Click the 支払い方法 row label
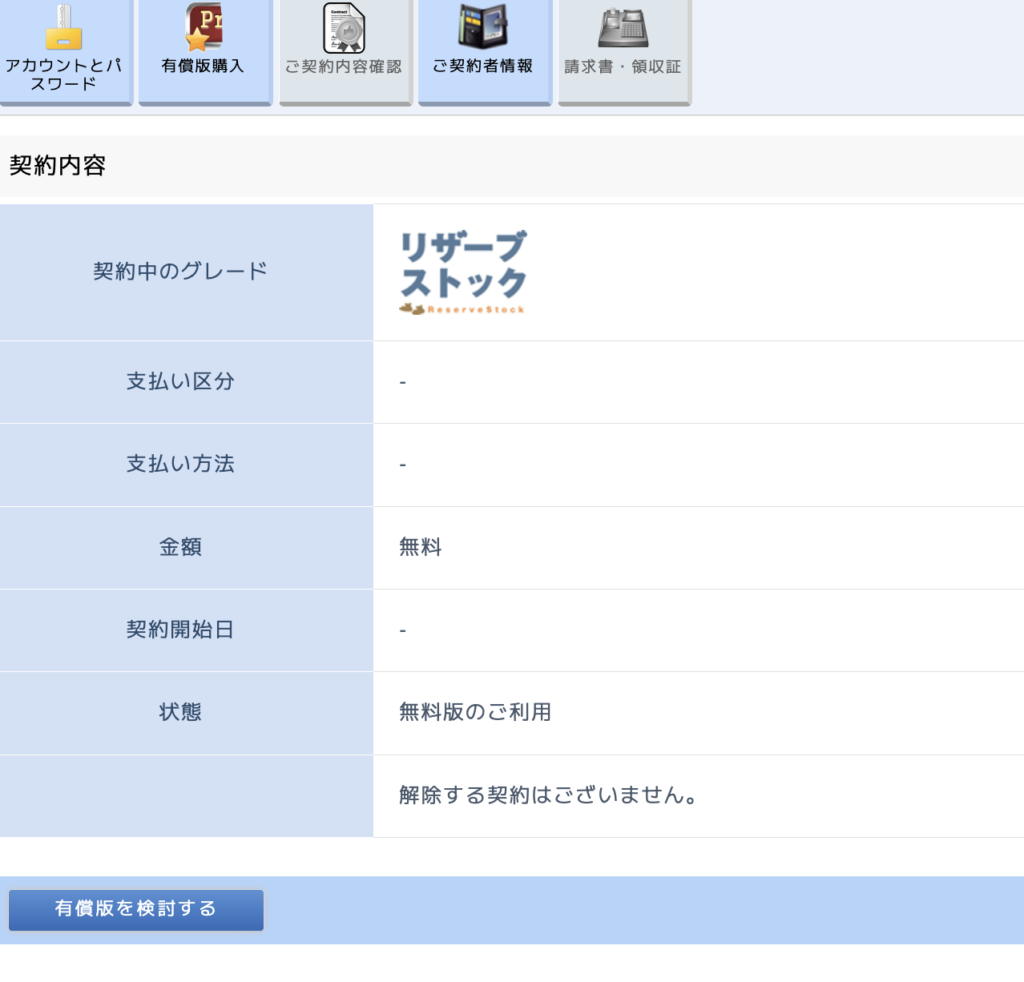Viewport: 1024px width, 982px height. 180,464
